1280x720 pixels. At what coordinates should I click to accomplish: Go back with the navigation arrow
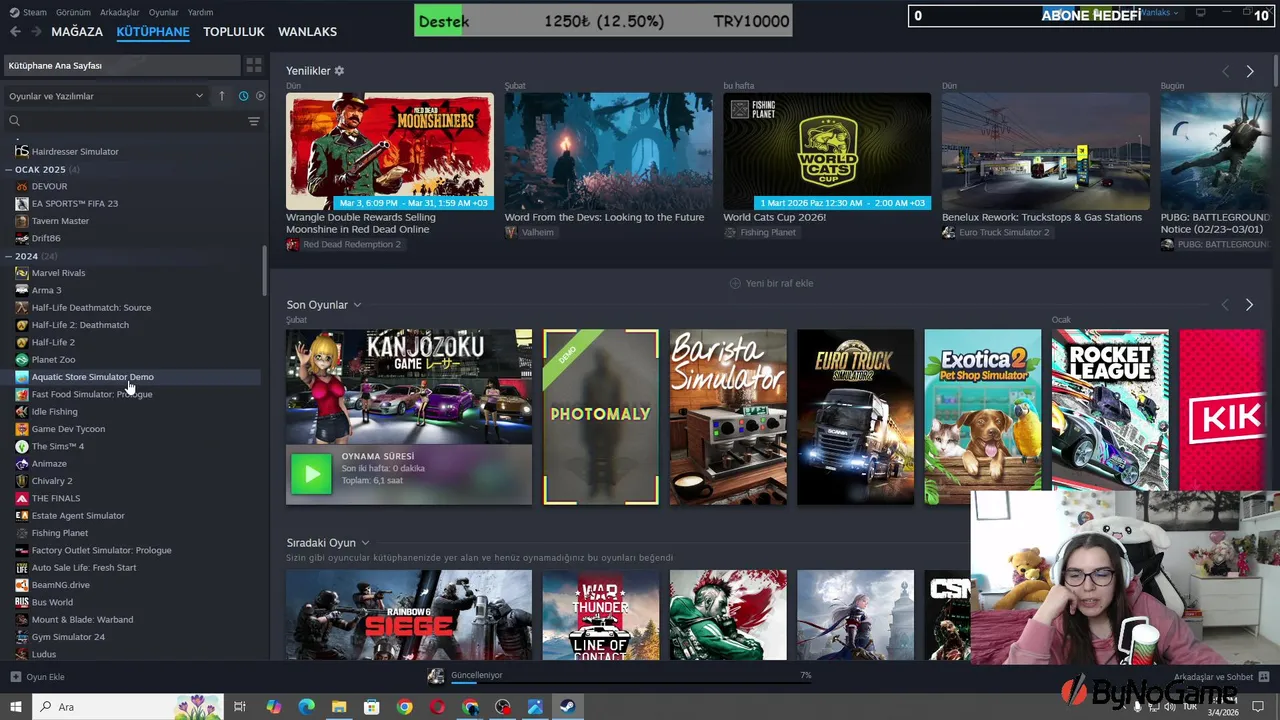tap(15, 31)
